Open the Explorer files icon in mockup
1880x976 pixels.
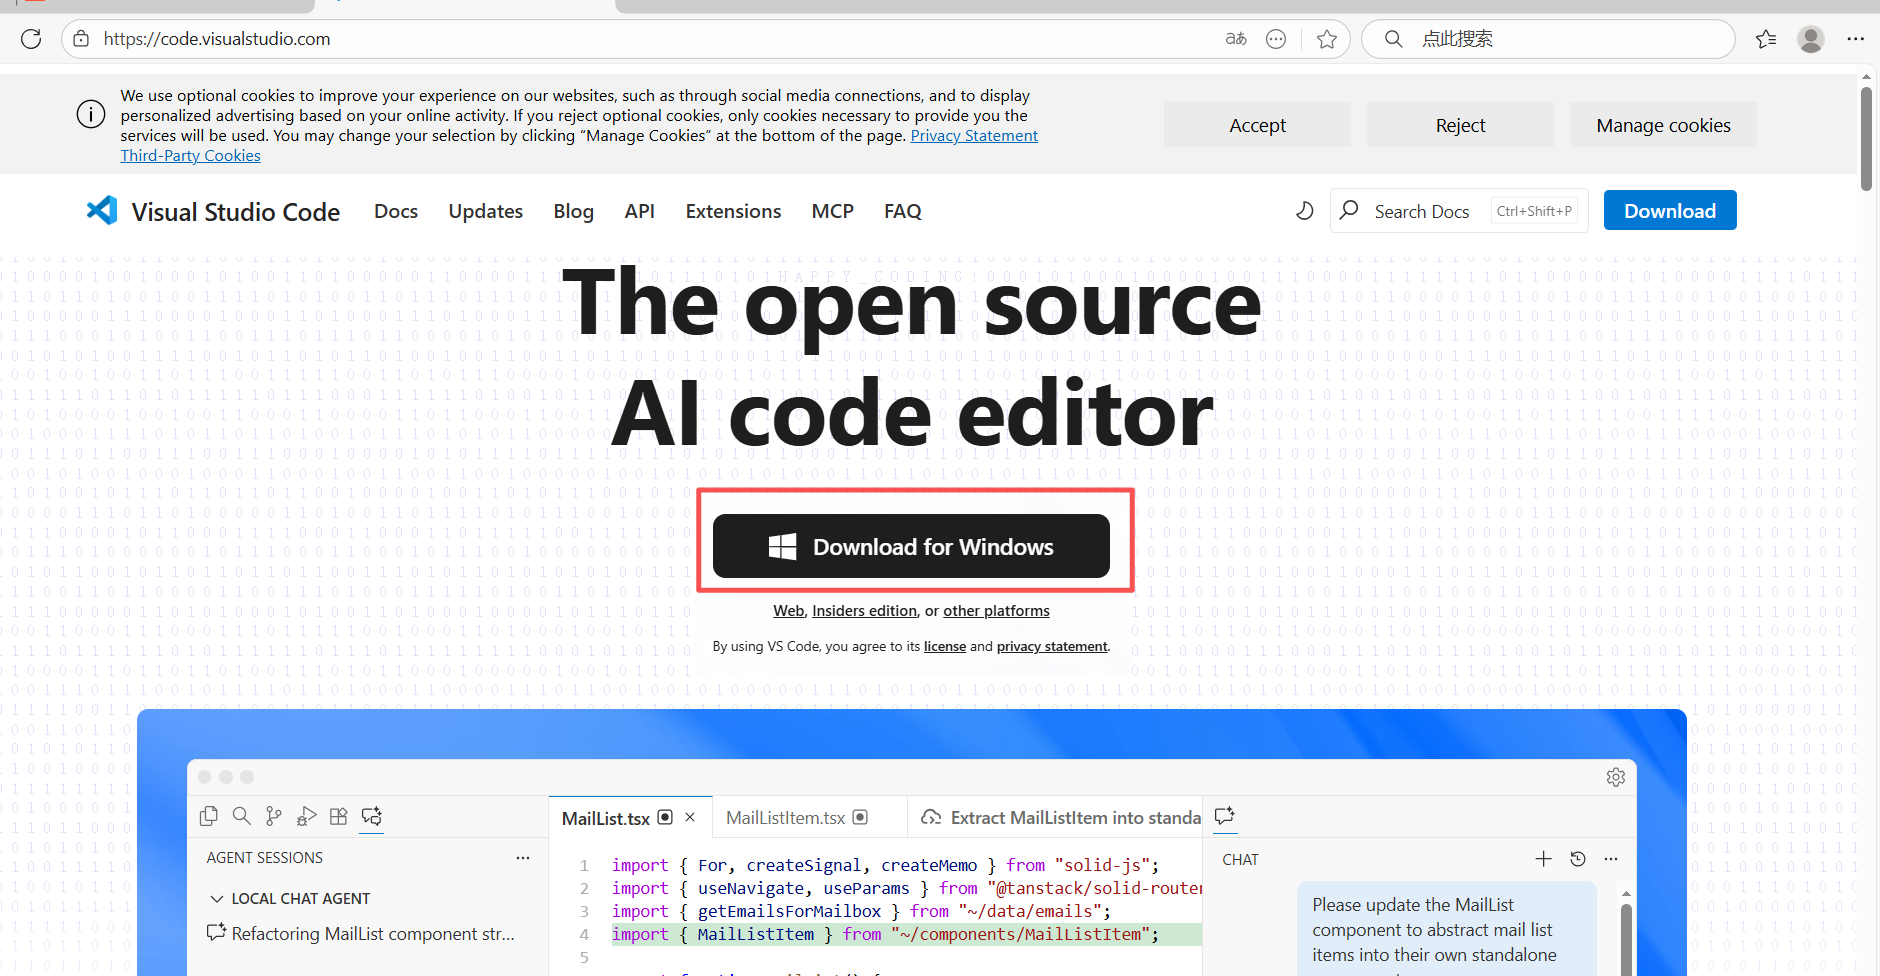tap(209, 816)
